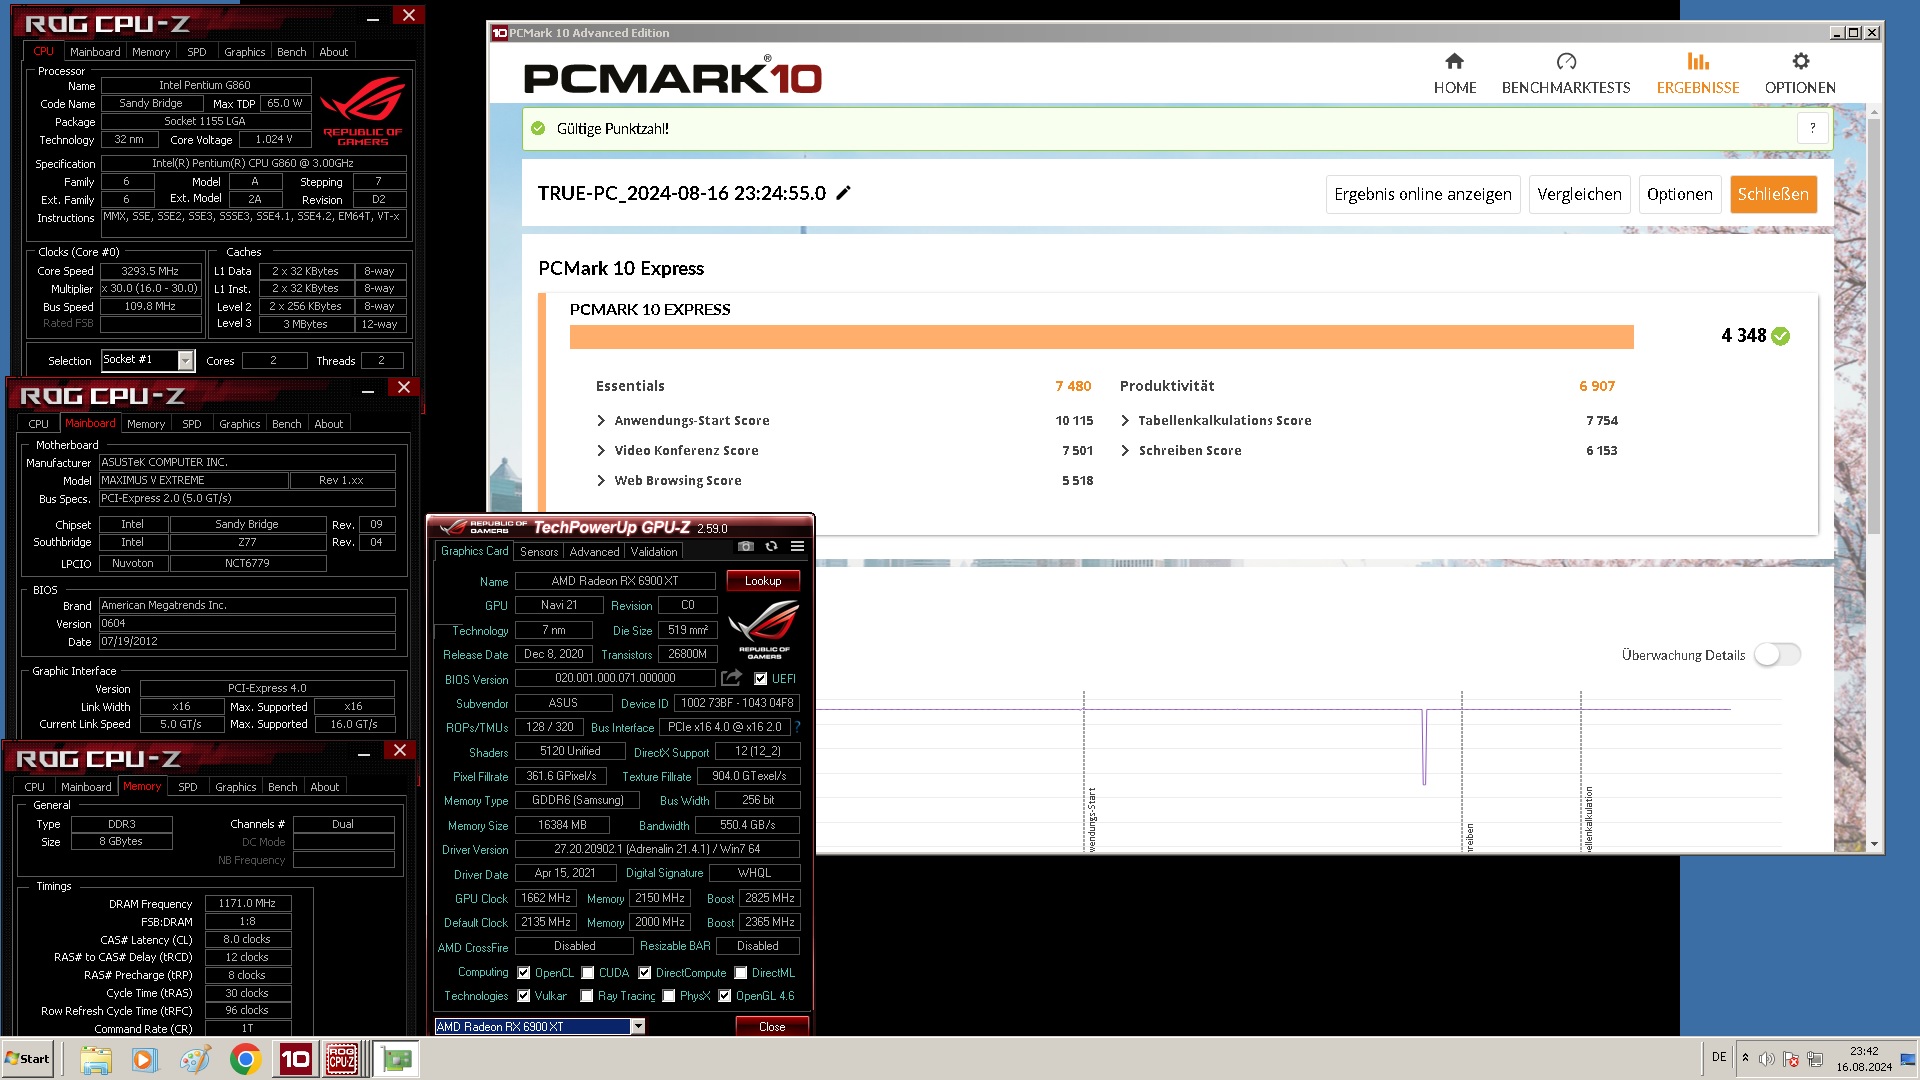Click the Lookup button in GPU-Z
The image size is (1920, 1080).
pyautogui.click(x=763, y=581)
